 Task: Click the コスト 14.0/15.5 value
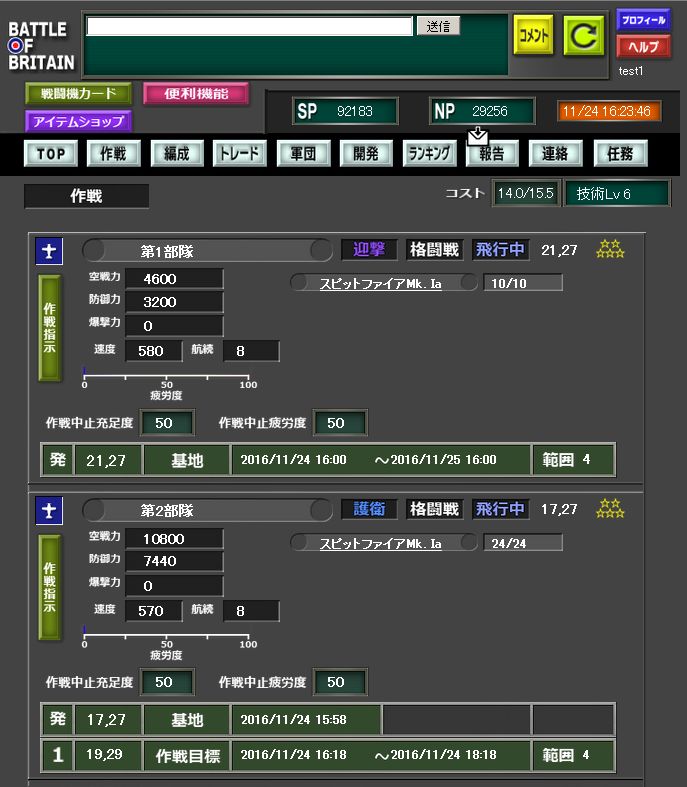click(525, 193)
